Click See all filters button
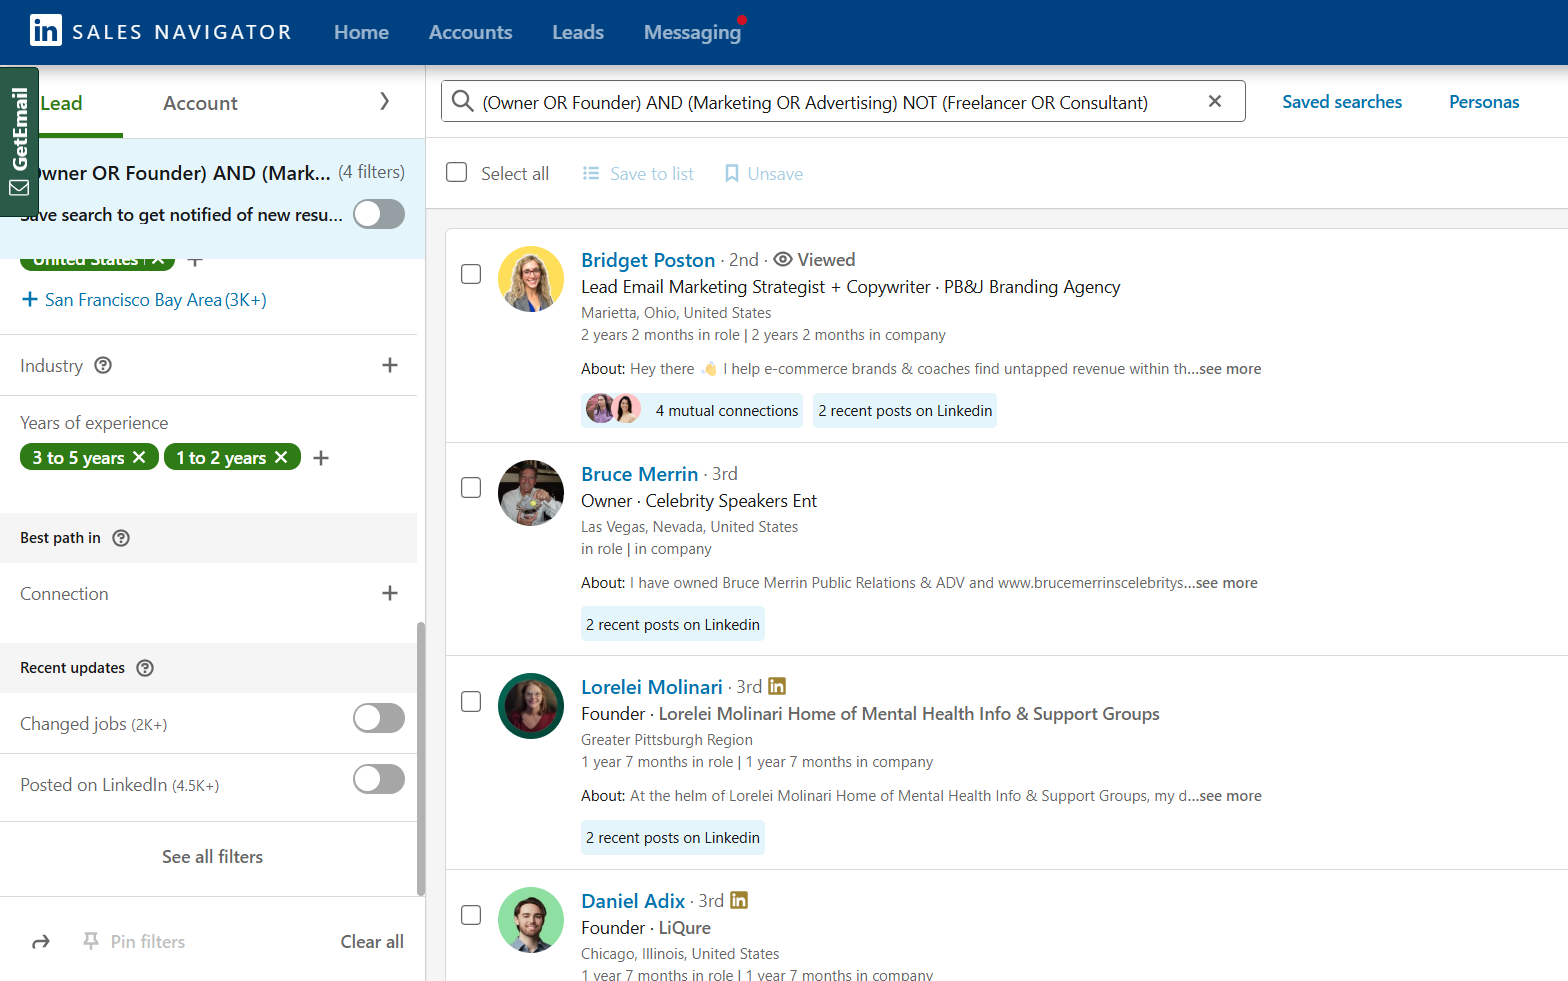The height and width of the screenshot is (981, 1568). 212,857
